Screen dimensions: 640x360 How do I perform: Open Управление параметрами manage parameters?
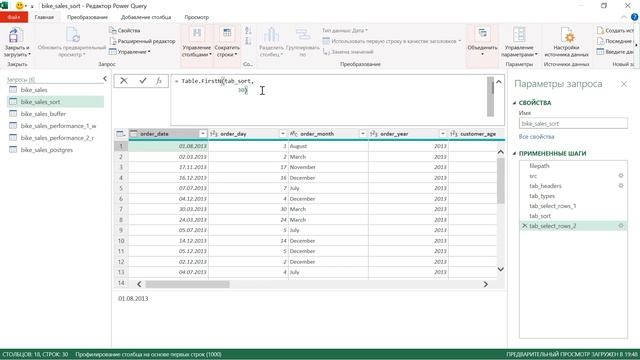click(x=519, y=42)
